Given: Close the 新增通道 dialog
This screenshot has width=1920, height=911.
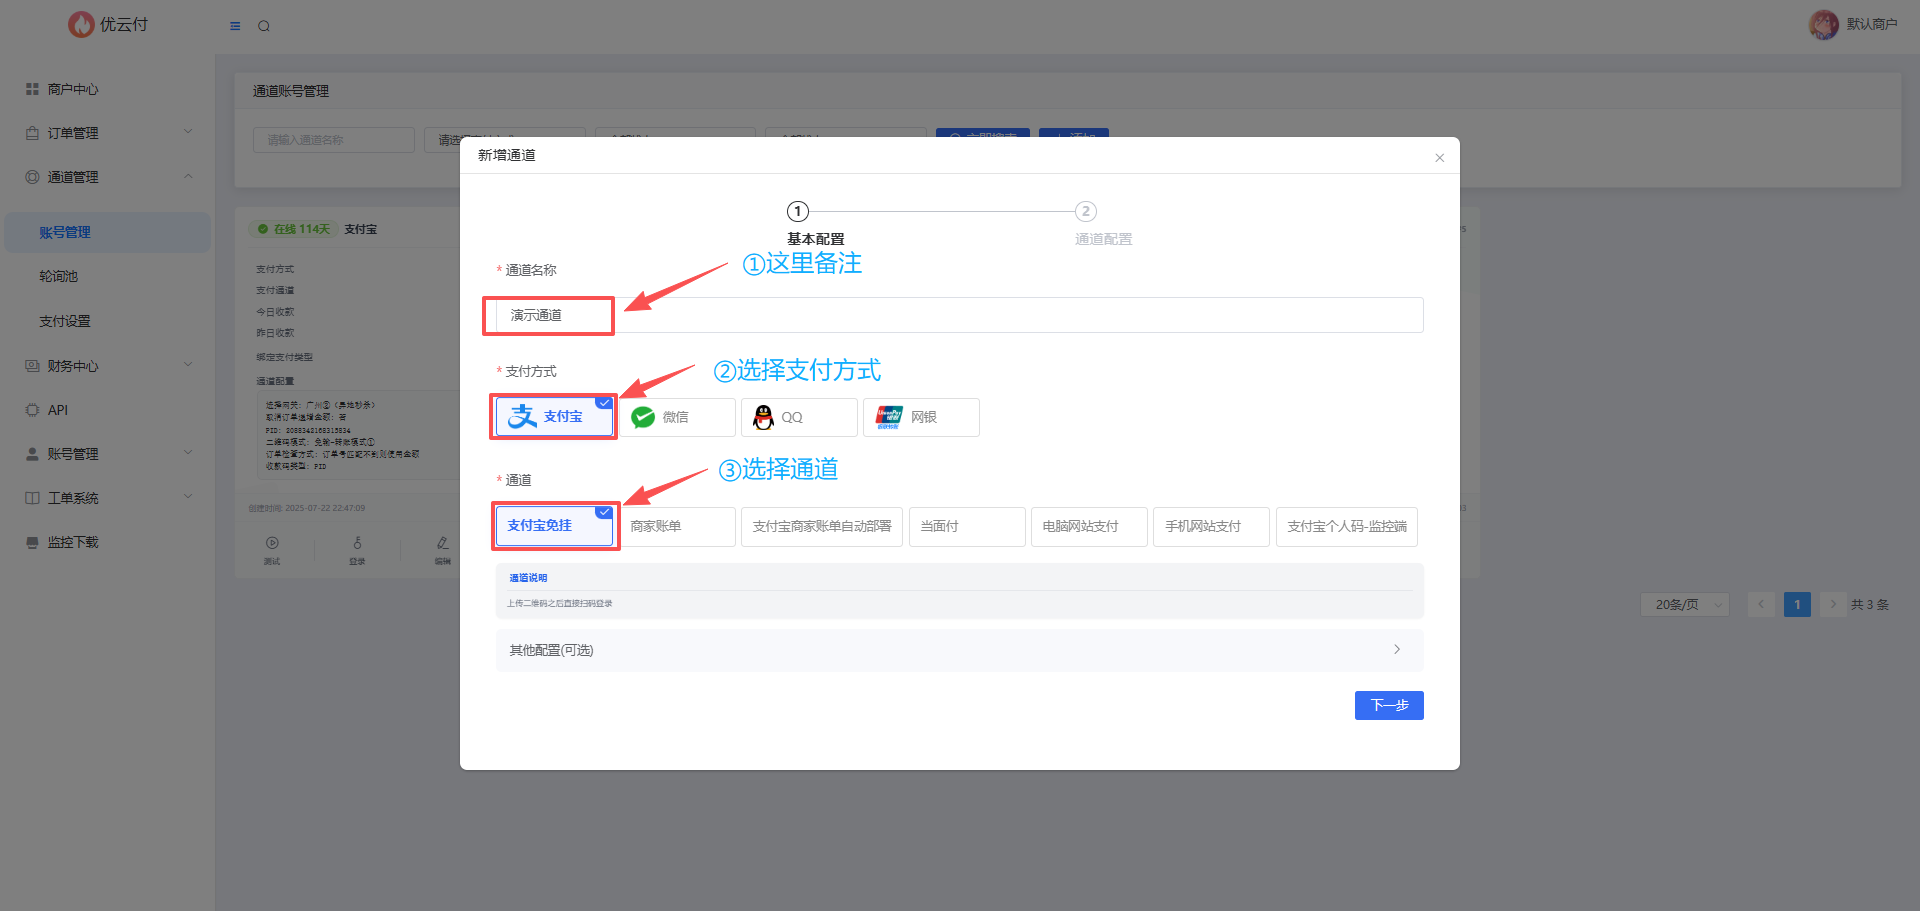Looking at the screenshot, I should (1439, 158).
